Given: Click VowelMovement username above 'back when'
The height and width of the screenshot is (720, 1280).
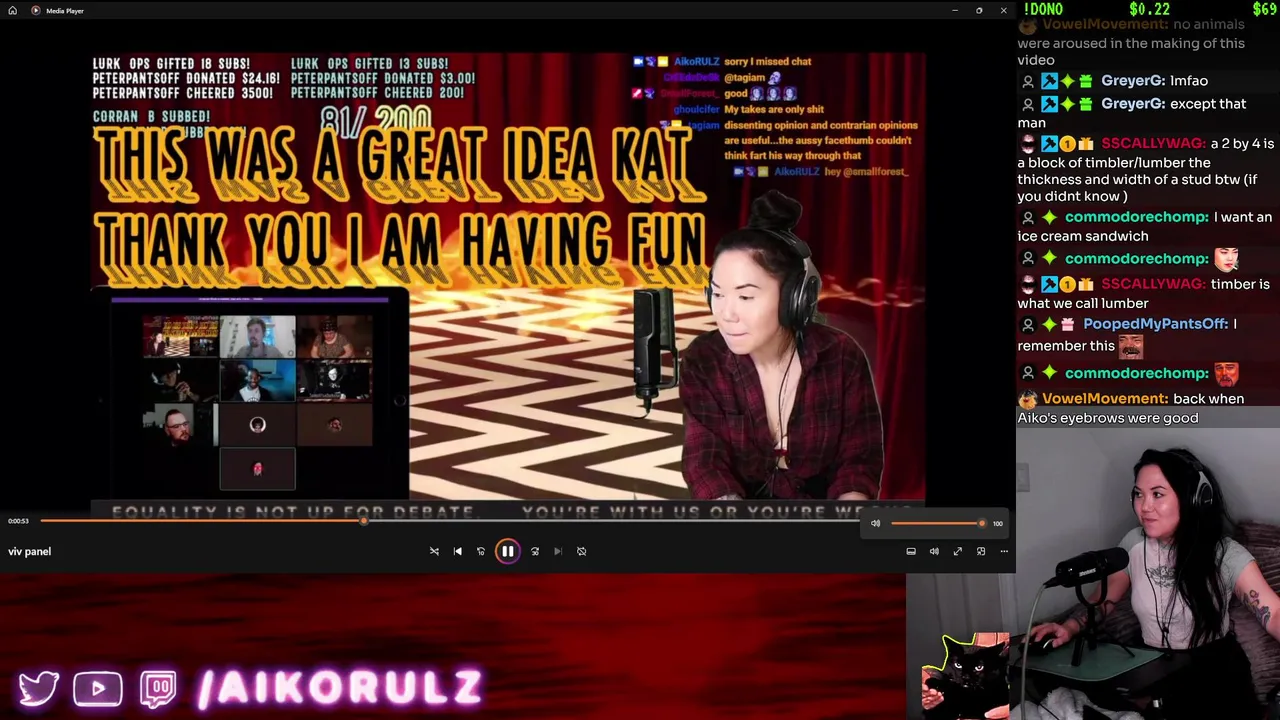Looking at the screenshot, I should [1104, 399].
